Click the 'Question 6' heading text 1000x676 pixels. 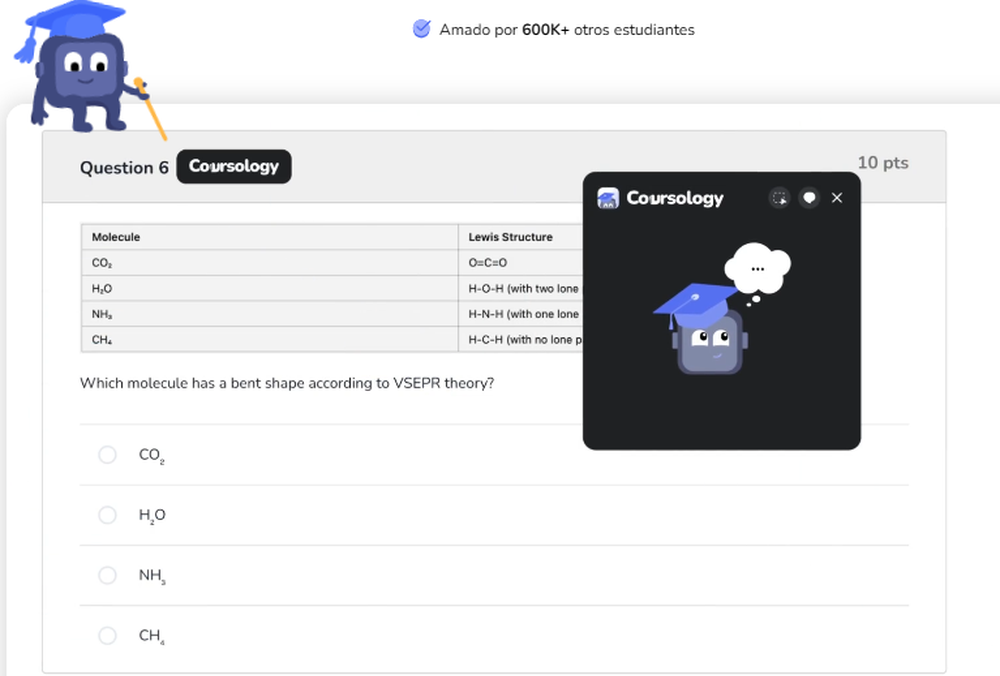click(x=124, y=168)
